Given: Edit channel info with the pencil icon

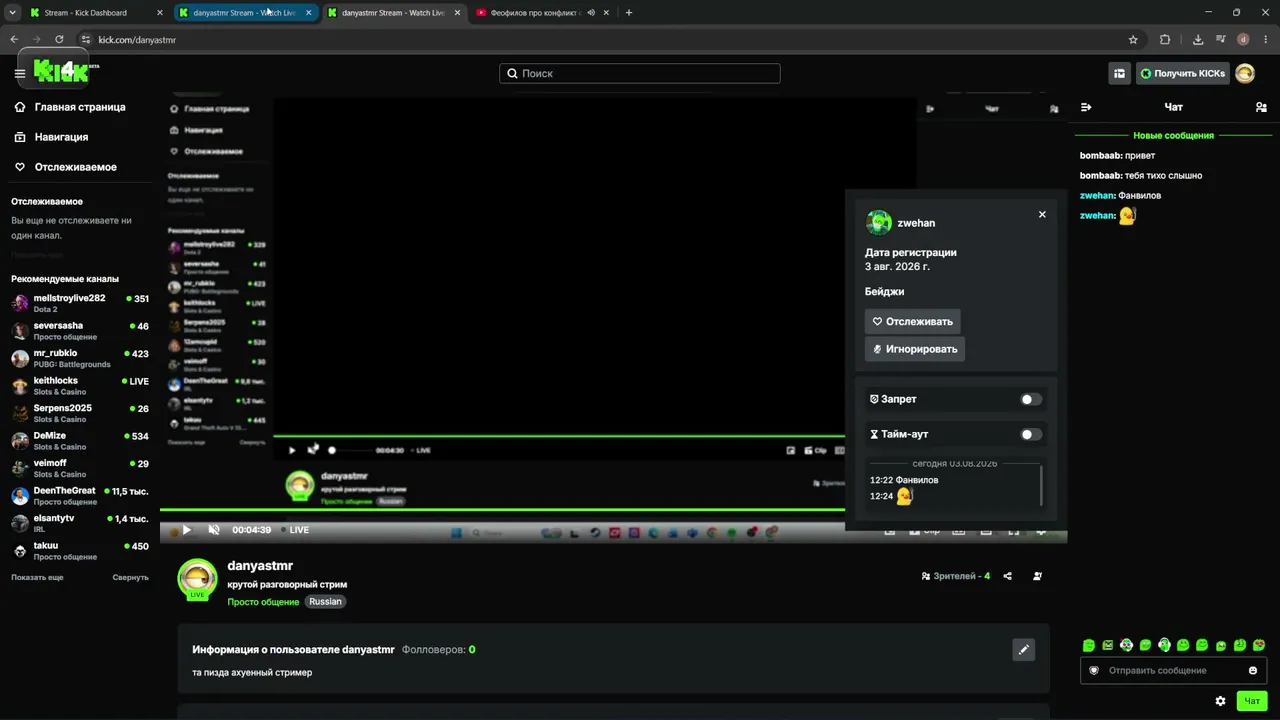Looking at the screenshot, I should [1024, 650].
